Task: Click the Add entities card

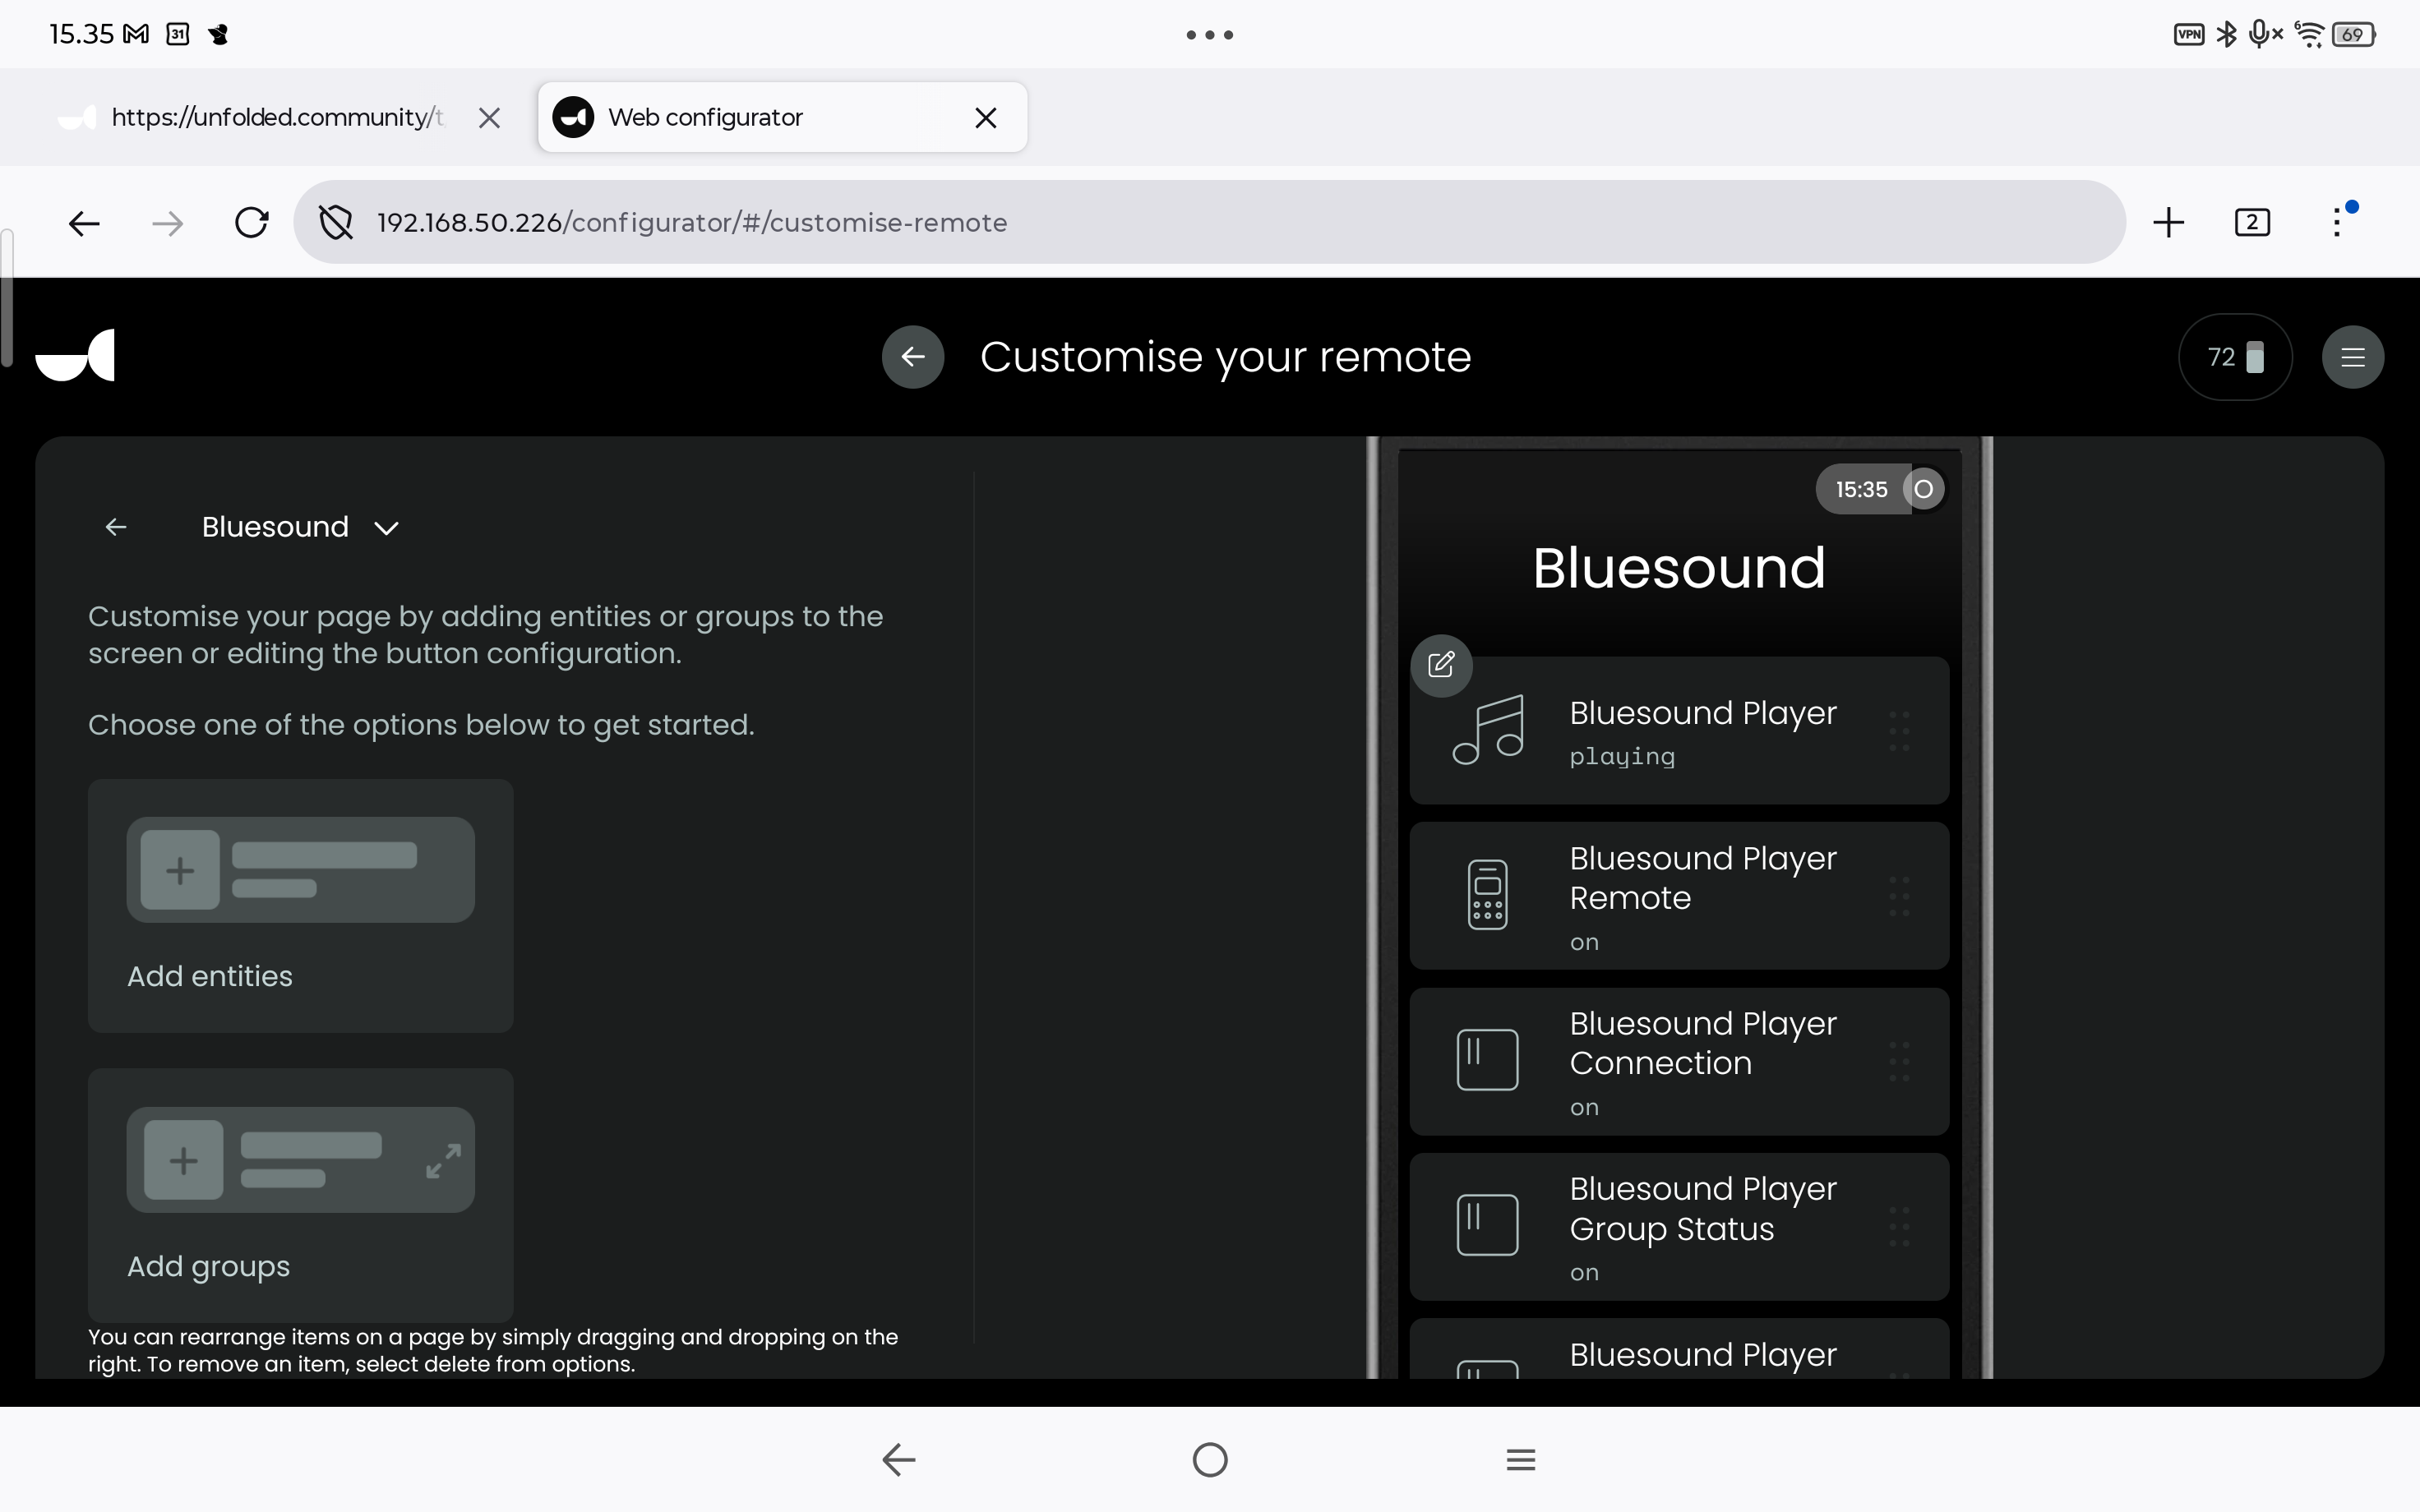Action: [x=301, y=906]
